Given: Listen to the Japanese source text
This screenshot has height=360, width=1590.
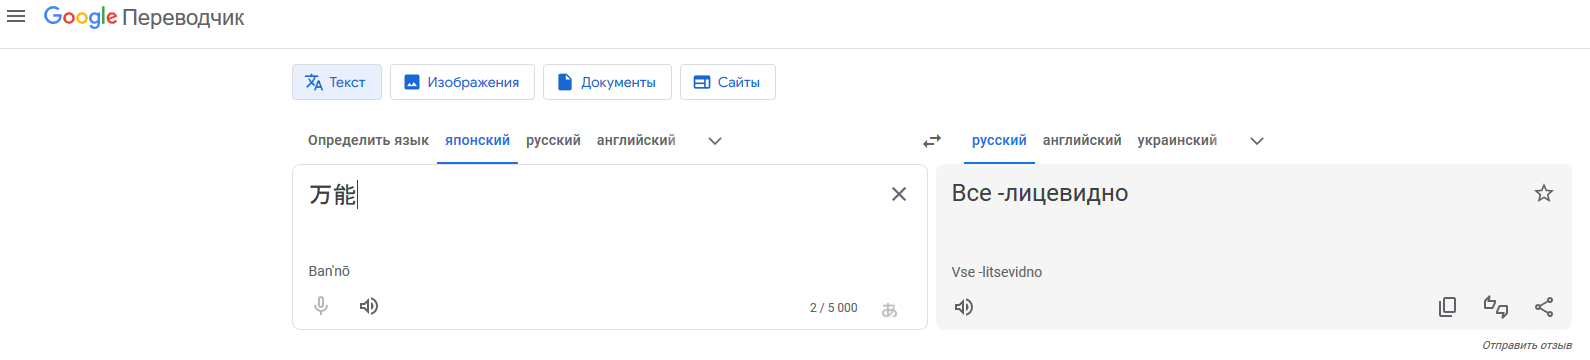Looking at the screenshot, I should click(369, 306).
